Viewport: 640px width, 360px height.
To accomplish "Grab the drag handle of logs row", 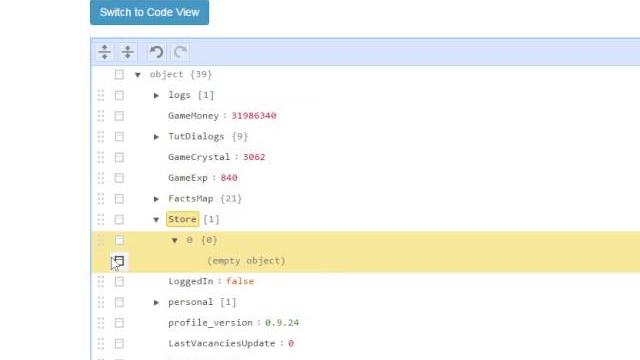I will (101, 96).
